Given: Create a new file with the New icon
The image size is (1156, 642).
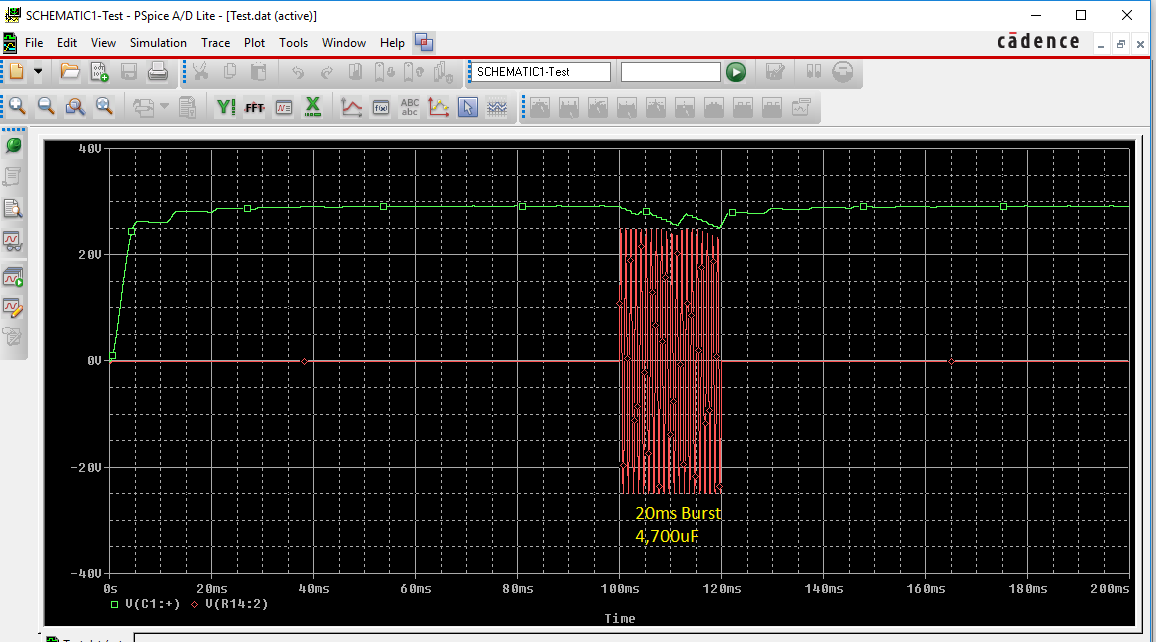Looking at the screenshot, I should click(16, 71).
